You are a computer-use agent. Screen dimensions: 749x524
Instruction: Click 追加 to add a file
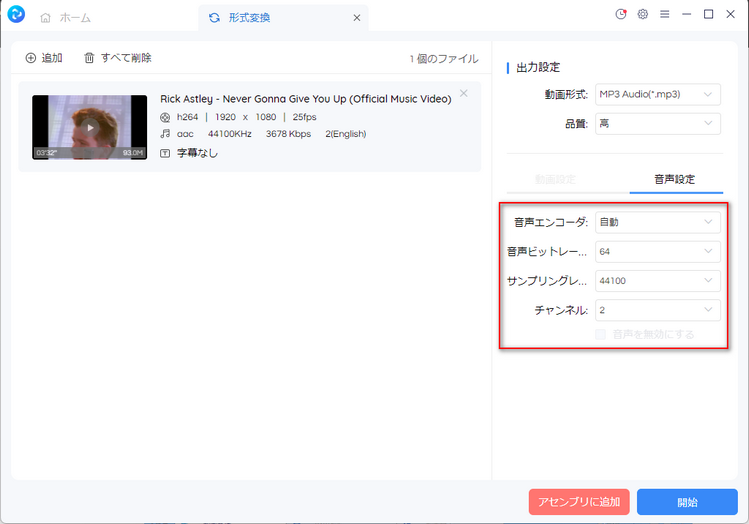tap(43, 58)
